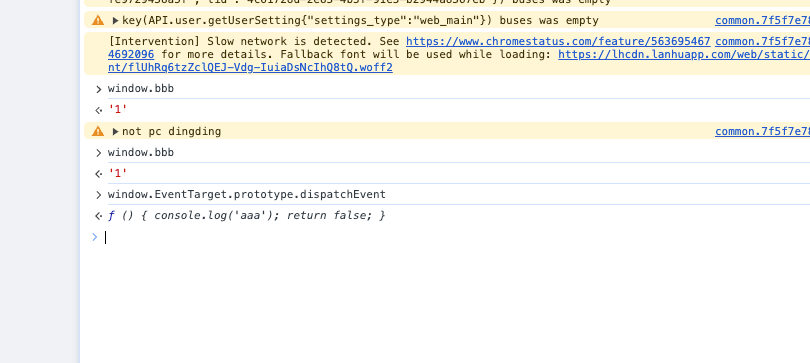
Task: Click the warning icon beside the getUserSetting message
Action: (x=98, y=21)
